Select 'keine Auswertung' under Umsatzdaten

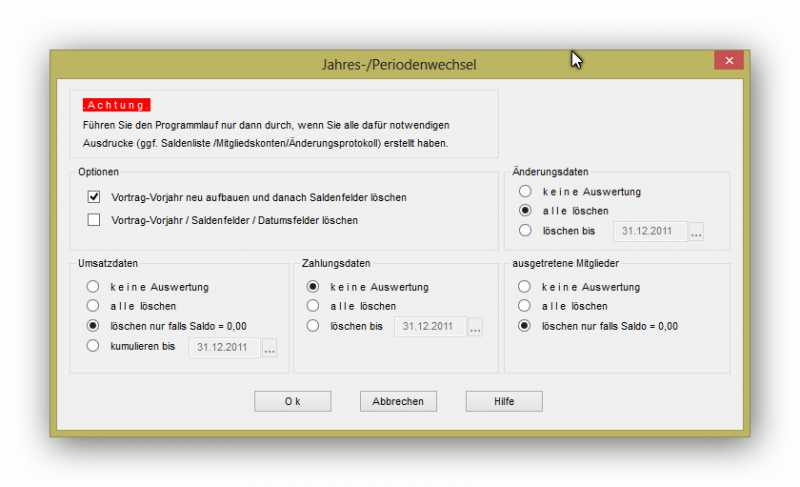(93, 286)
